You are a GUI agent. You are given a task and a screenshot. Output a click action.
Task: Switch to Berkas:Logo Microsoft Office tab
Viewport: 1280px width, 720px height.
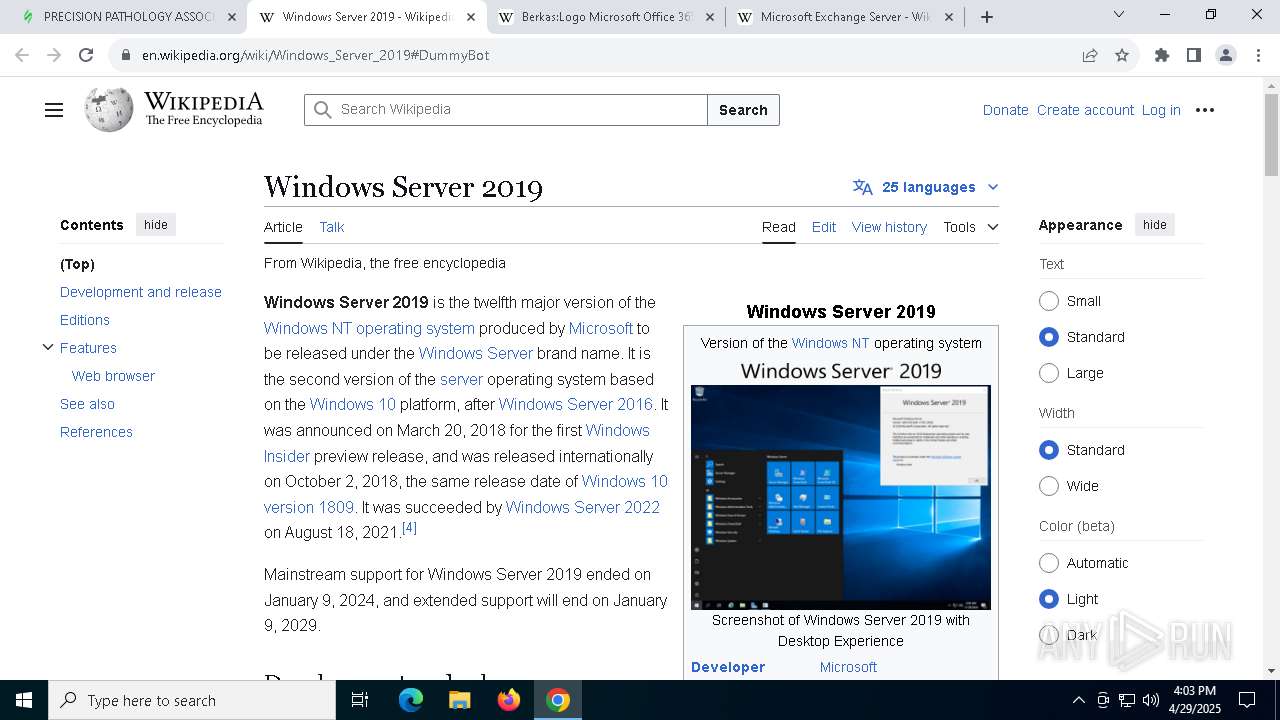606,17
